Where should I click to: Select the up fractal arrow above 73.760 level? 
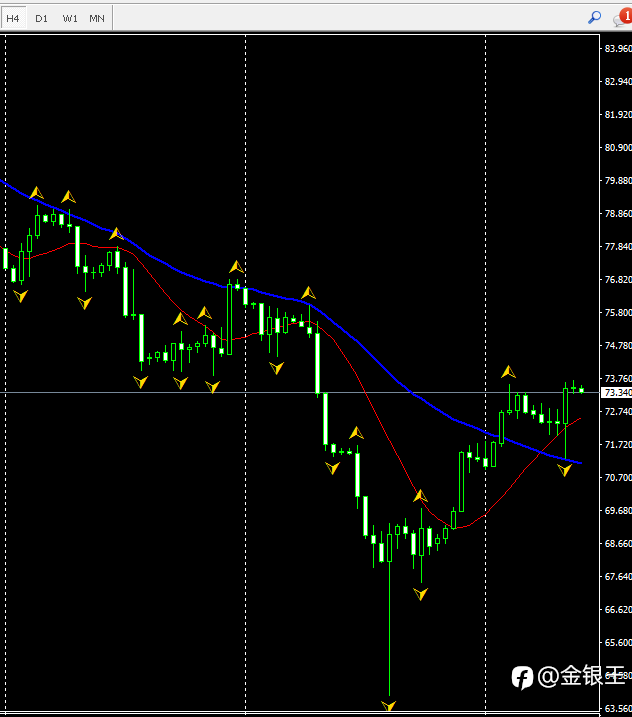pos(508,372)
